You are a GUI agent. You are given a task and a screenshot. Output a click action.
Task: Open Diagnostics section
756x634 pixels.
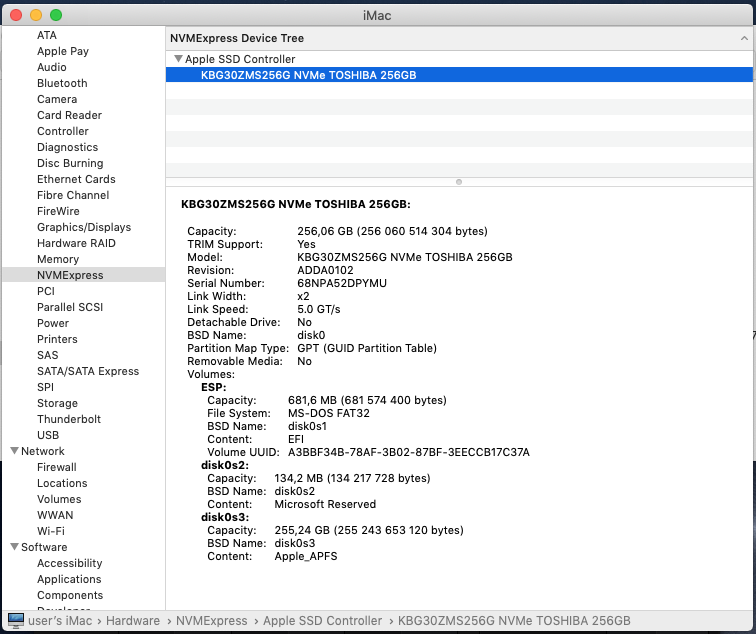pyautogui.click(x=68, y=147)
